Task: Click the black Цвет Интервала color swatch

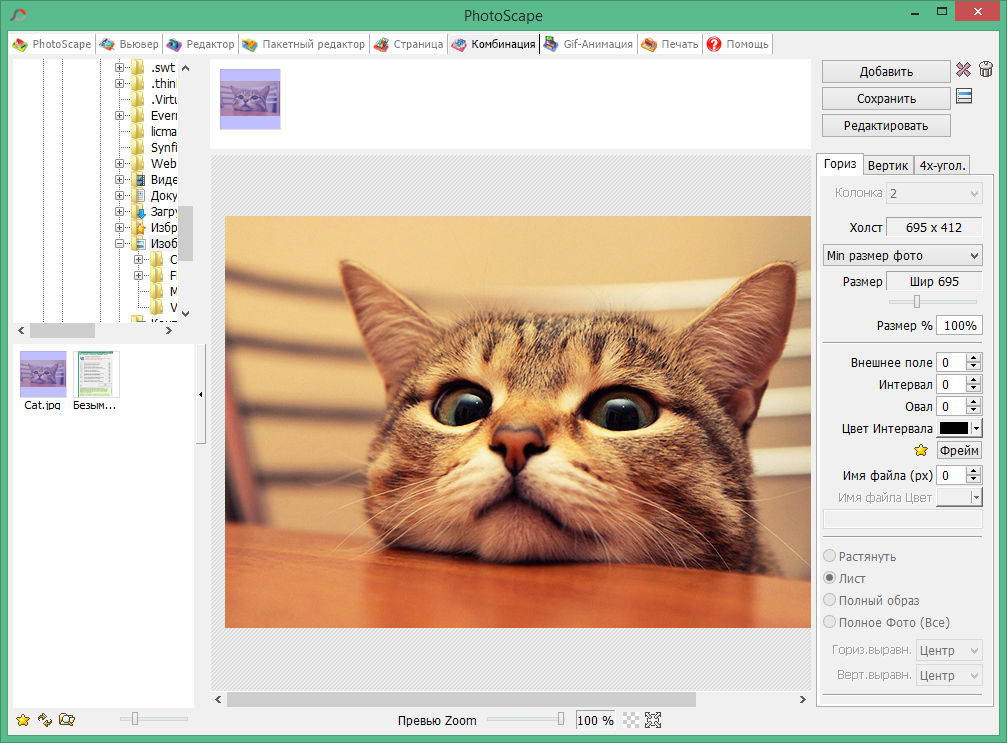Action: (x=954, y=428)
